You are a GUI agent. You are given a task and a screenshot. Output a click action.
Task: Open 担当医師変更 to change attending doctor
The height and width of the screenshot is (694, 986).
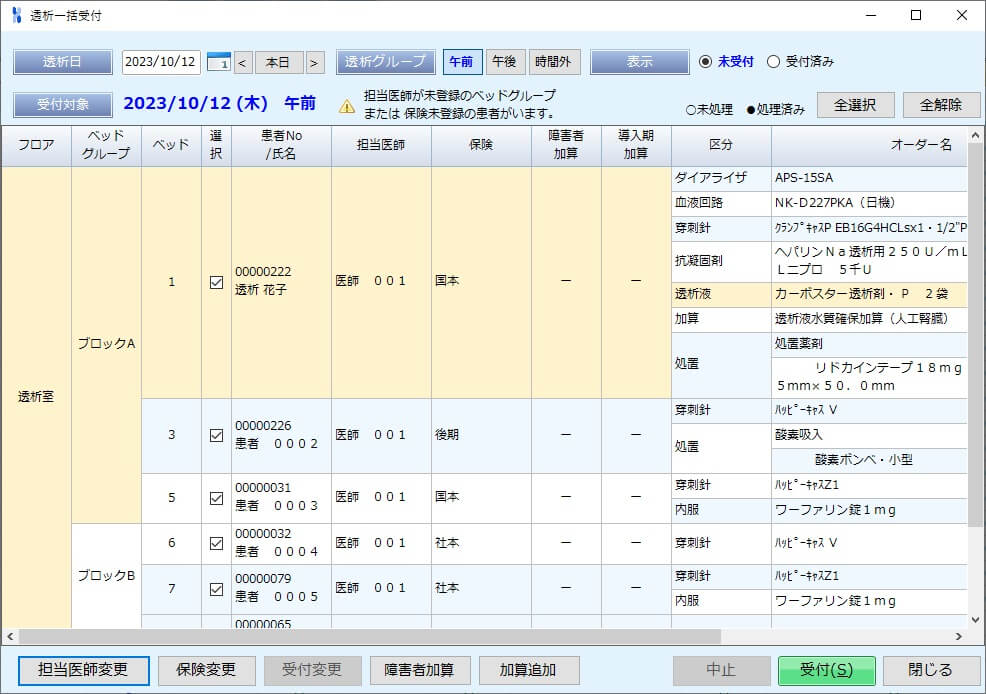click(x=82, y=671)
